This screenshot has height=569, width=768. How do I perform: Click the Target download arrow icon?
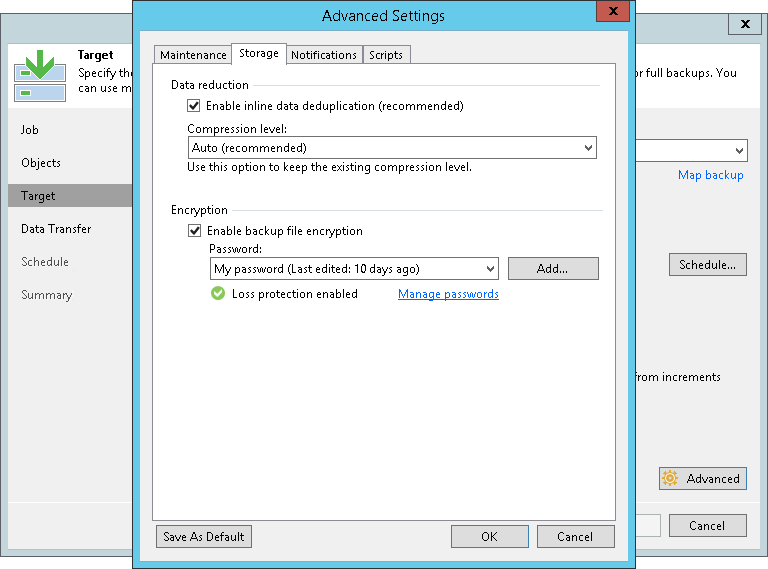click(40, 75)
